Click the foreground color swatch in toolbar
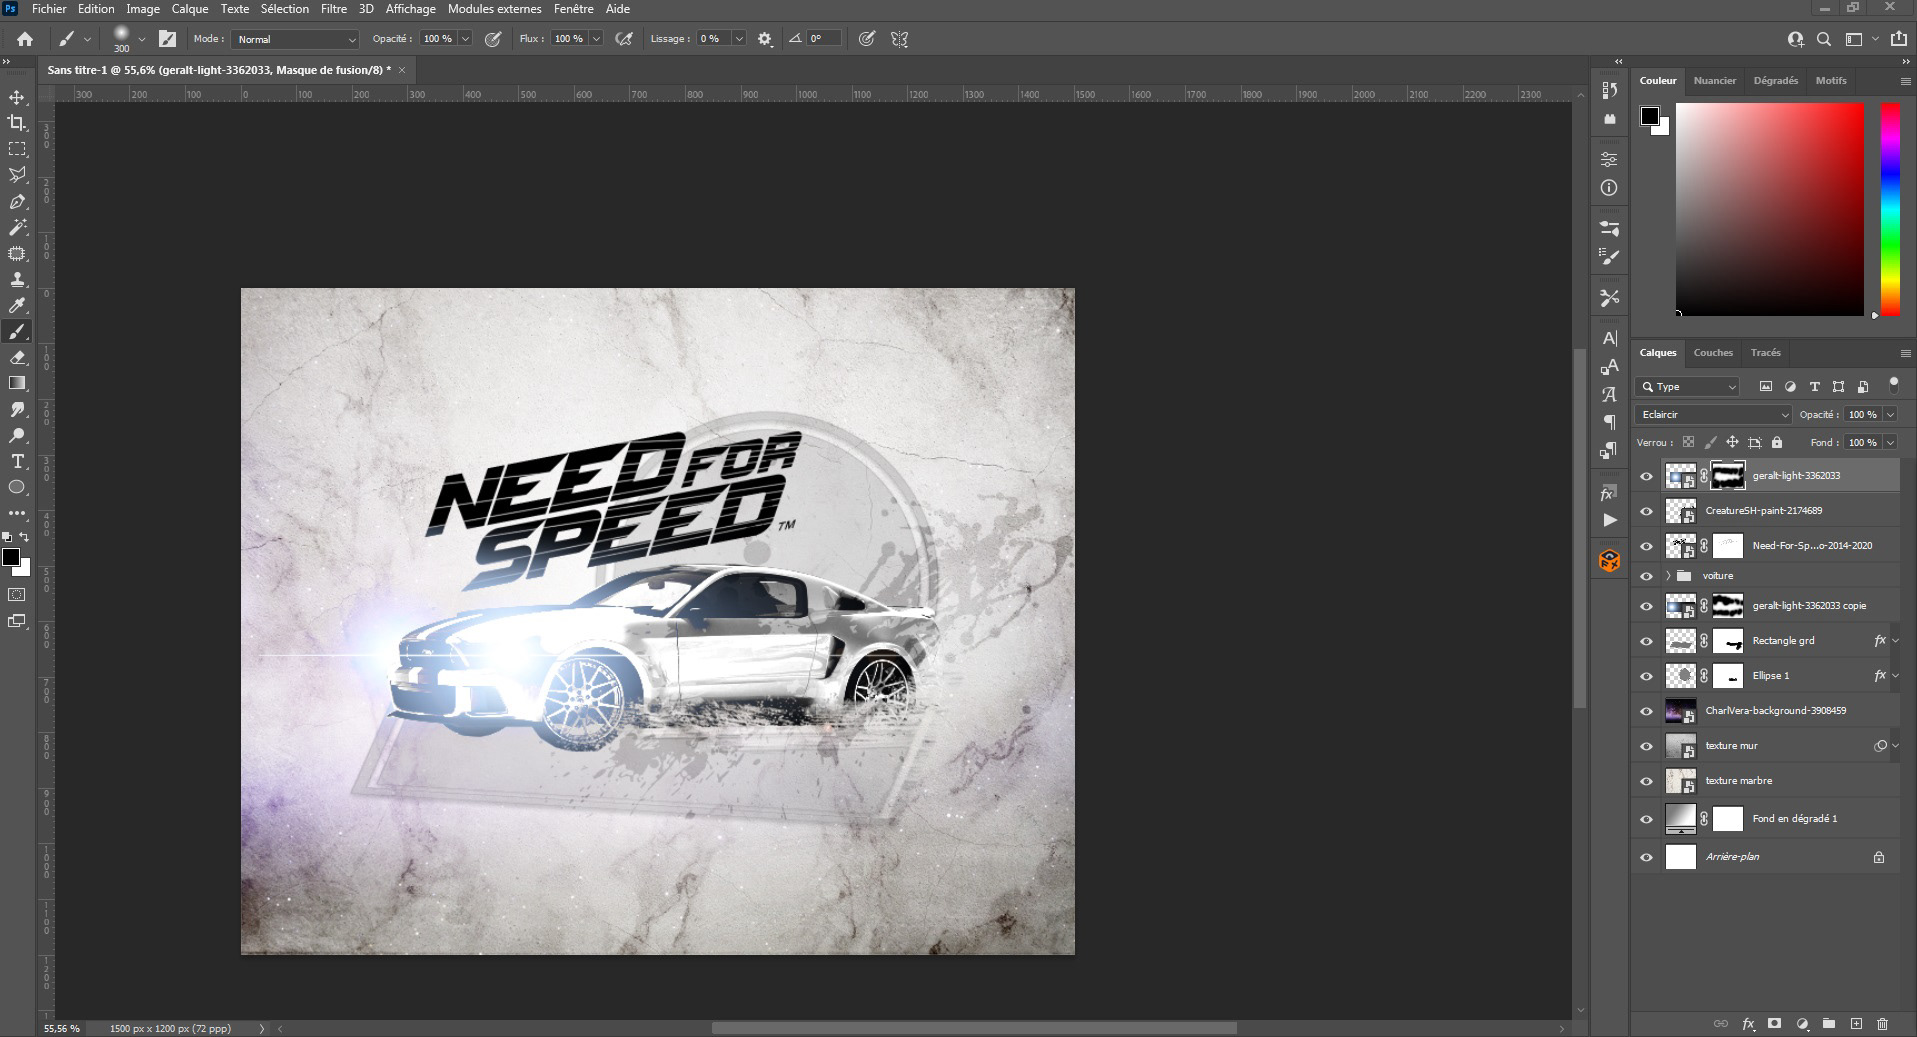Viewport: 1917px width, 1037px height. pos(11,558)
